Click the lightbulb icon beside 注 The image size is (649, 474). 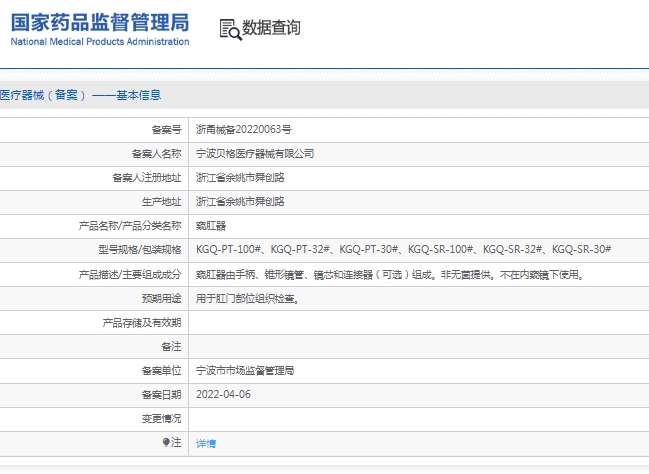(x=166, y=443)
